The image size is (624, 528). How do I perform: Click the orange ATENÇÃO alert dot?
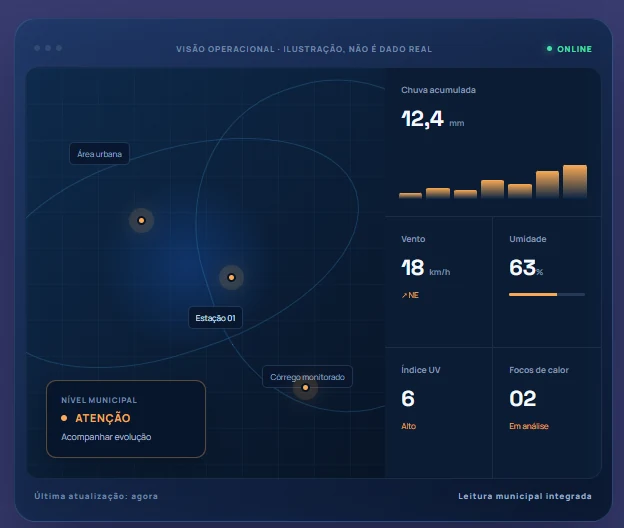click(64, 418)
